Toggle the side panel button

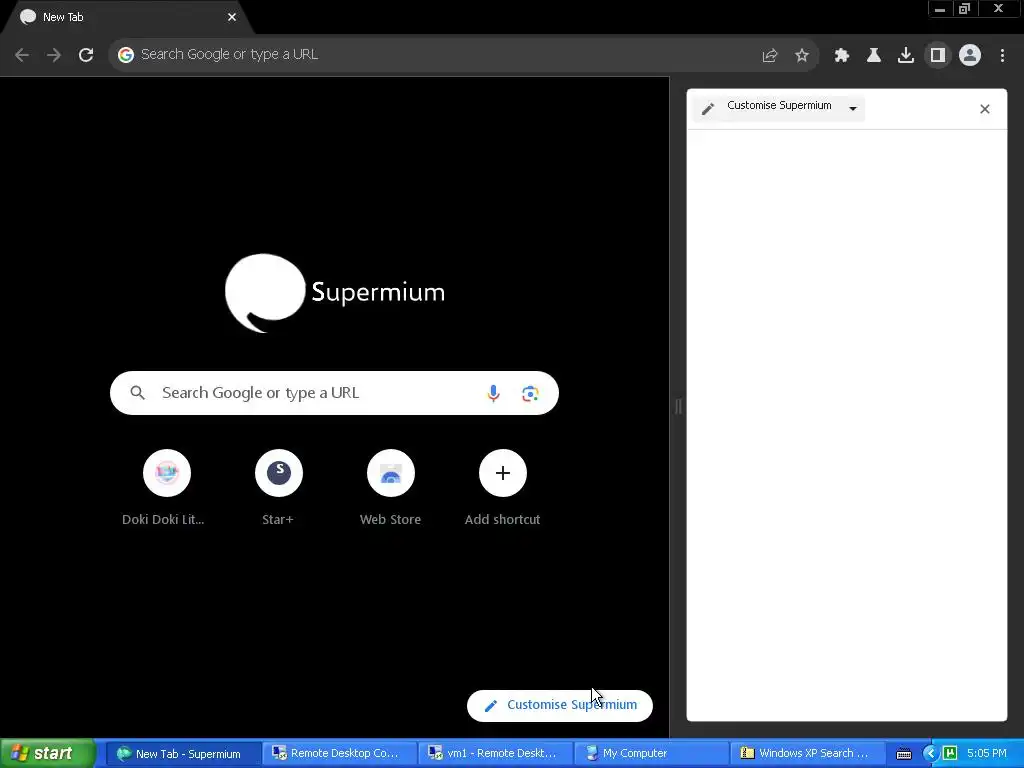938,56
